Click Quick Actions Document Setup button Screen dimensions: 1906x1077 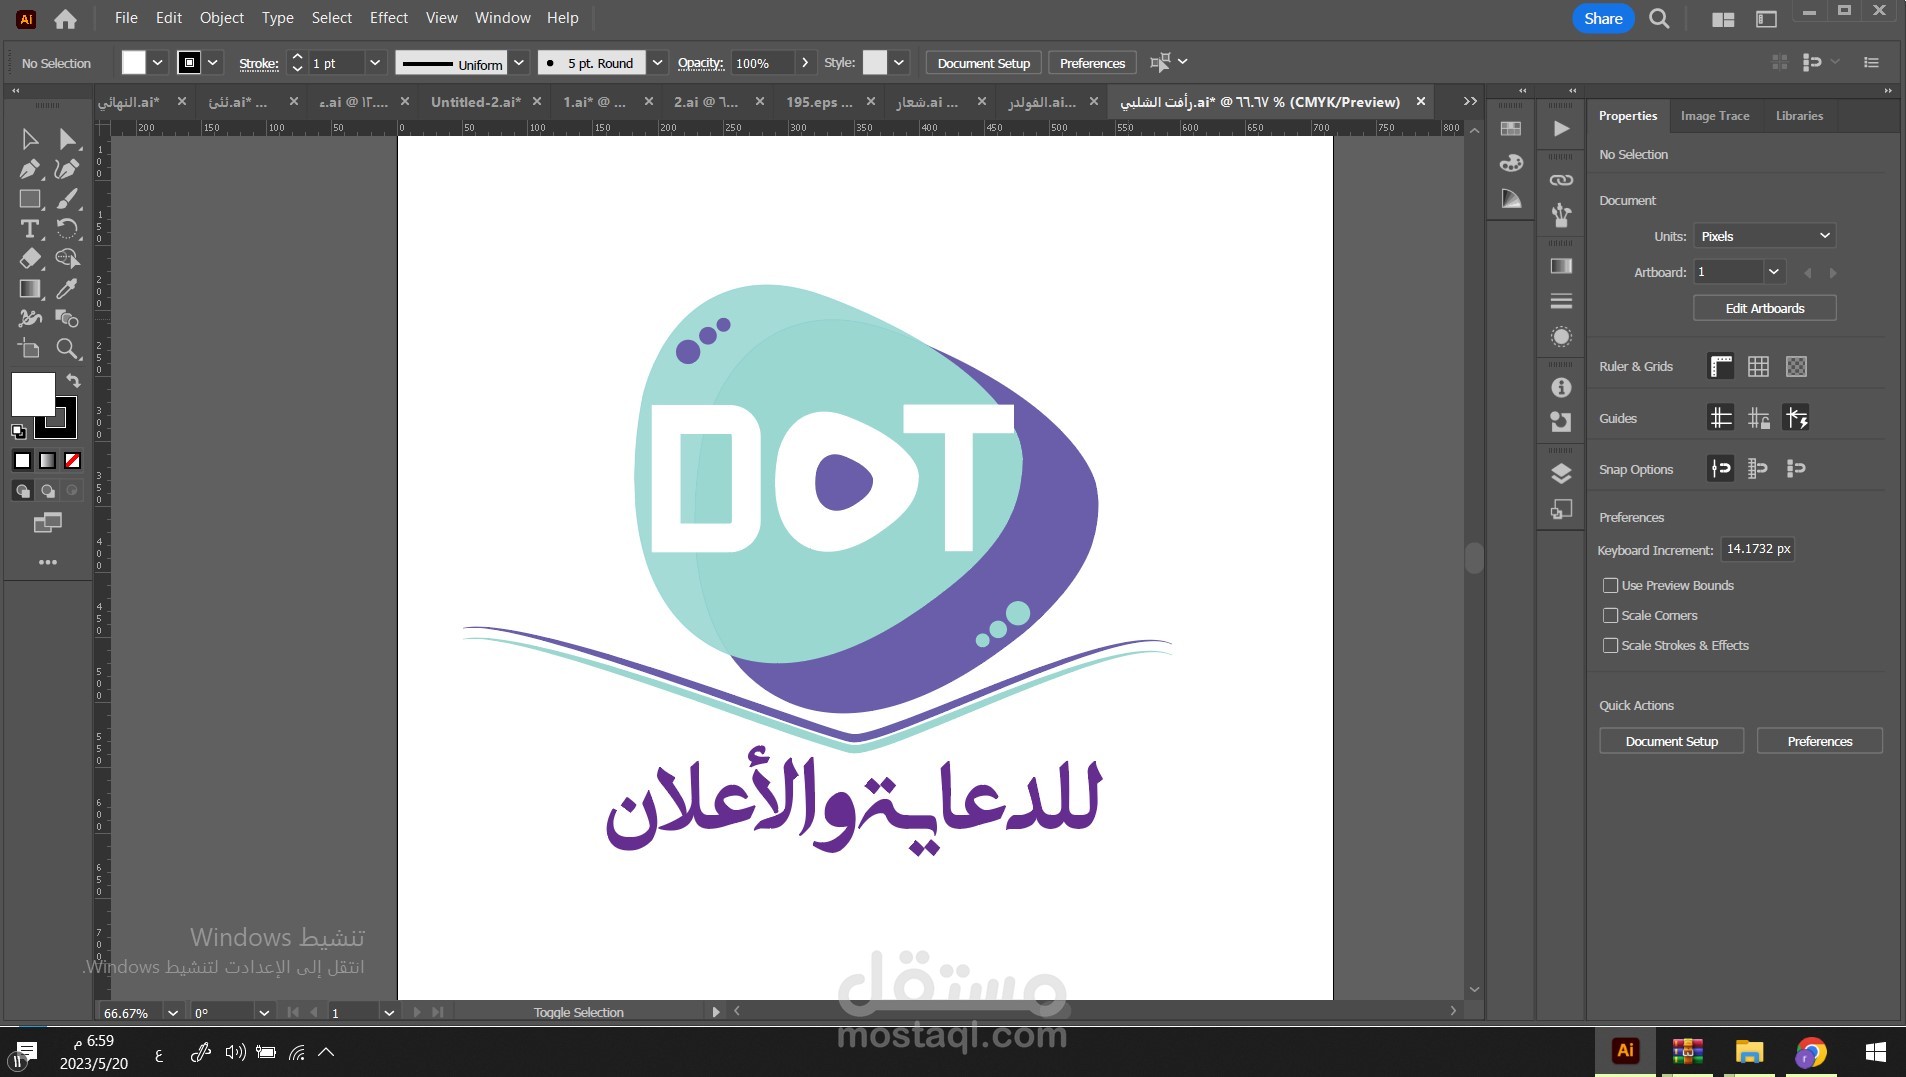pos(1671,741)
